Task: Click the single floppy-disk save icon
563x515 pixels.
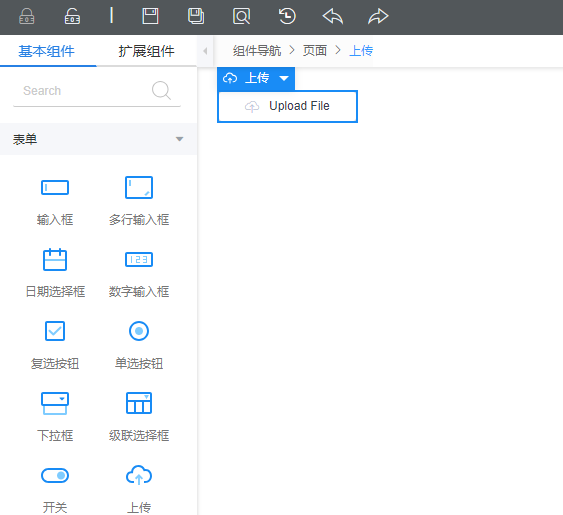Action: 150,16
